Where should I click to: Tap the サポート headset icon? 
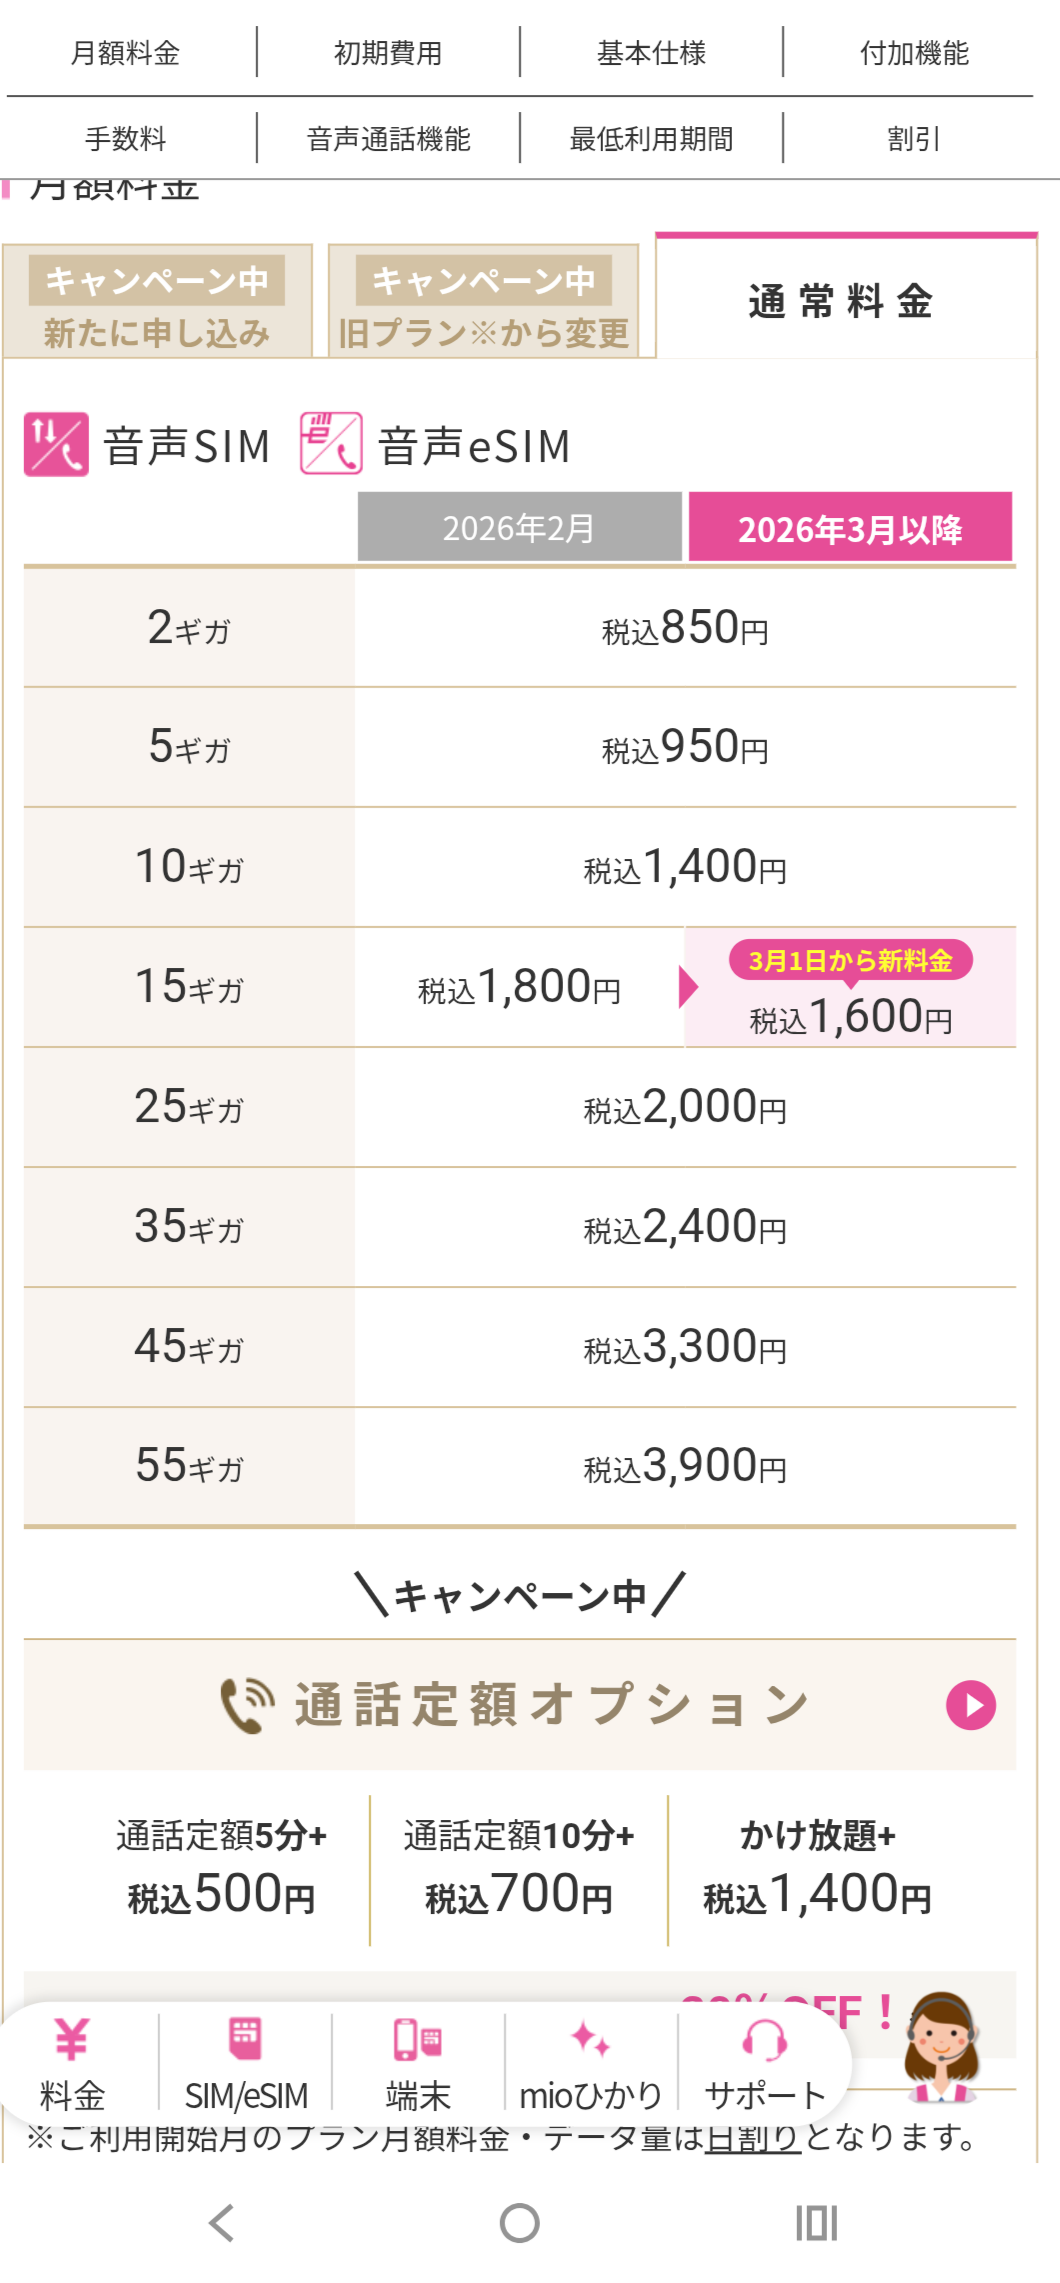pyautogui.click(x=765, y=2040)
